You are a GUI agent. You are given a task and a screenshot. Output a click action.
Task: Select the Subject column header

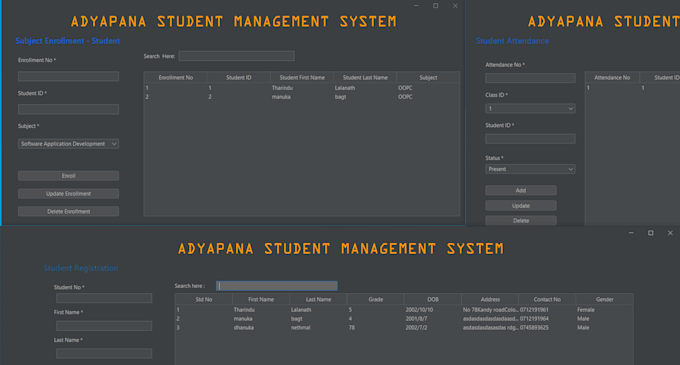[x=428, y=78]
